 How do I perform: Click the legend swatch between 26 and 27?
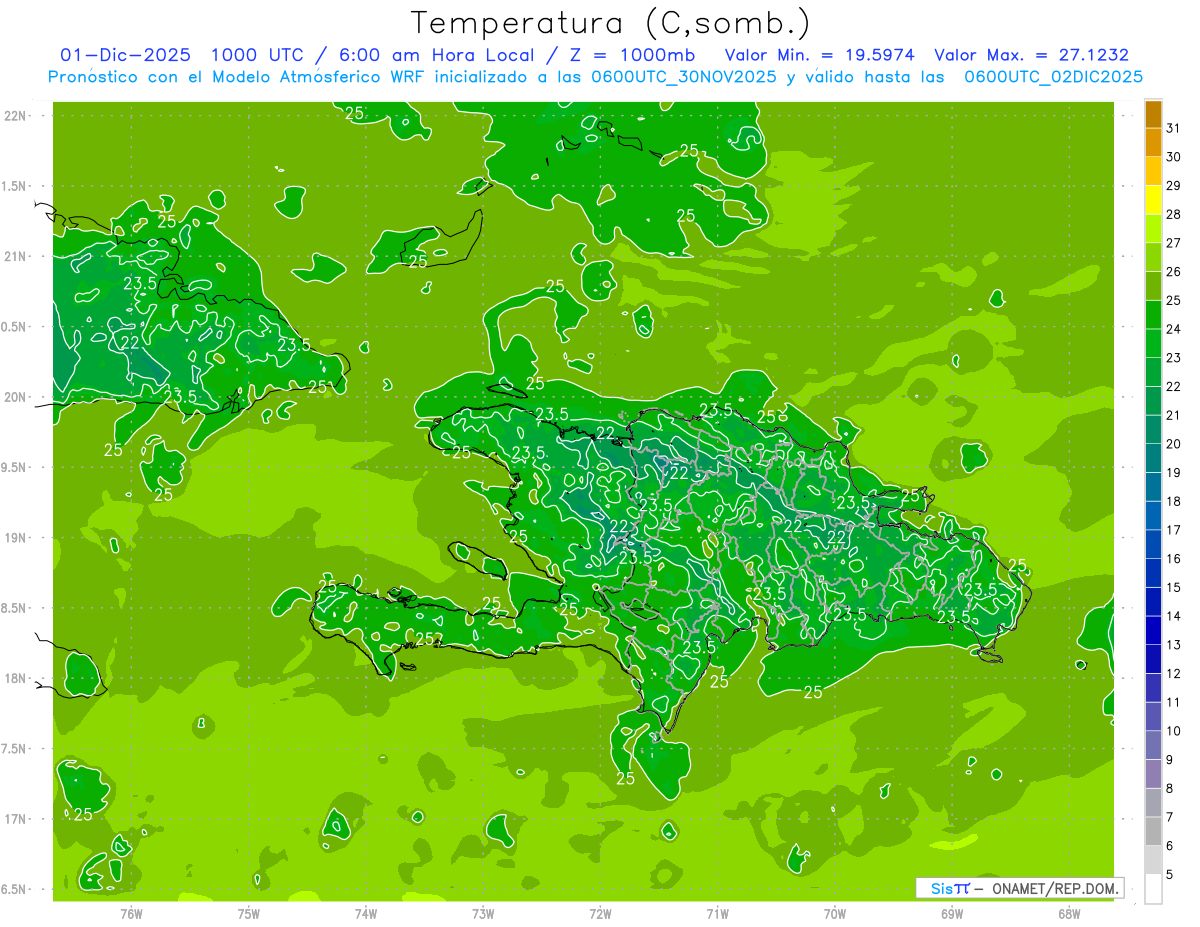(x=1153, y=257)
